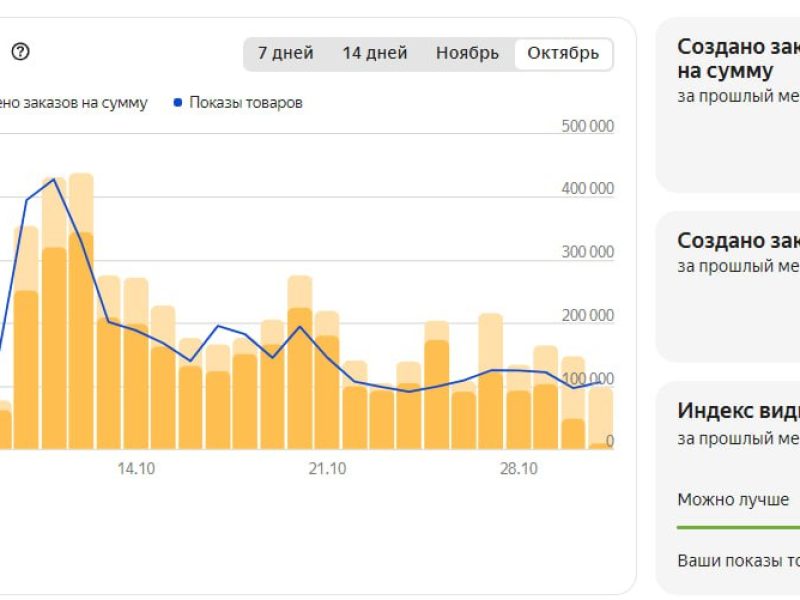Image resolution: width=800 pixels, height=600 pixels.
Task: Click the highest peak of the blue line
Action: click(54, 179)
